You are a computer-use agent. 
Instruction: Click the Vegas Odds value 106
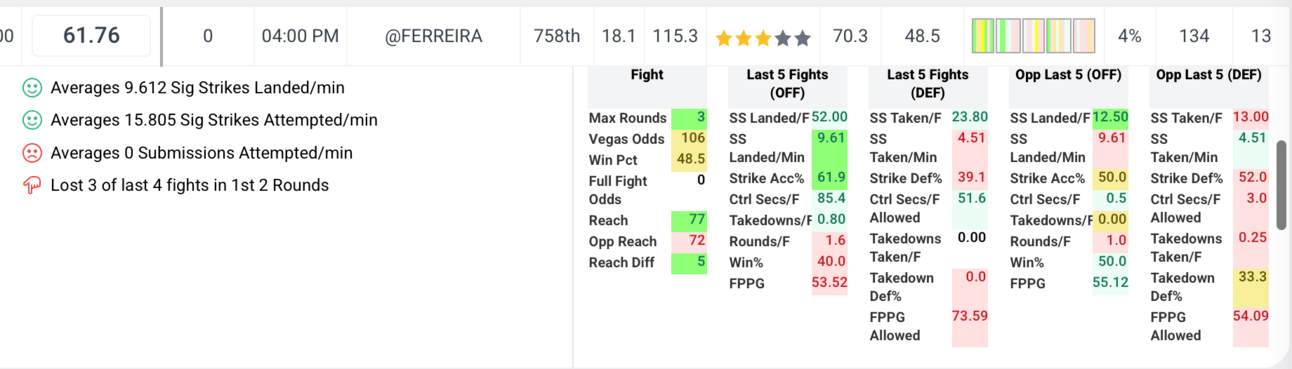pyautogui.click(x=689, y=139)
